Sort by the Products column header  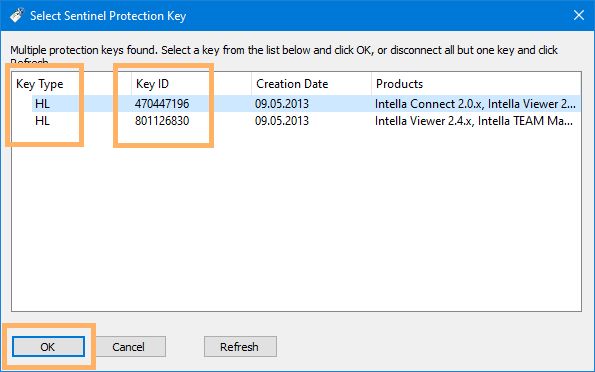click(x=399, y=84)
